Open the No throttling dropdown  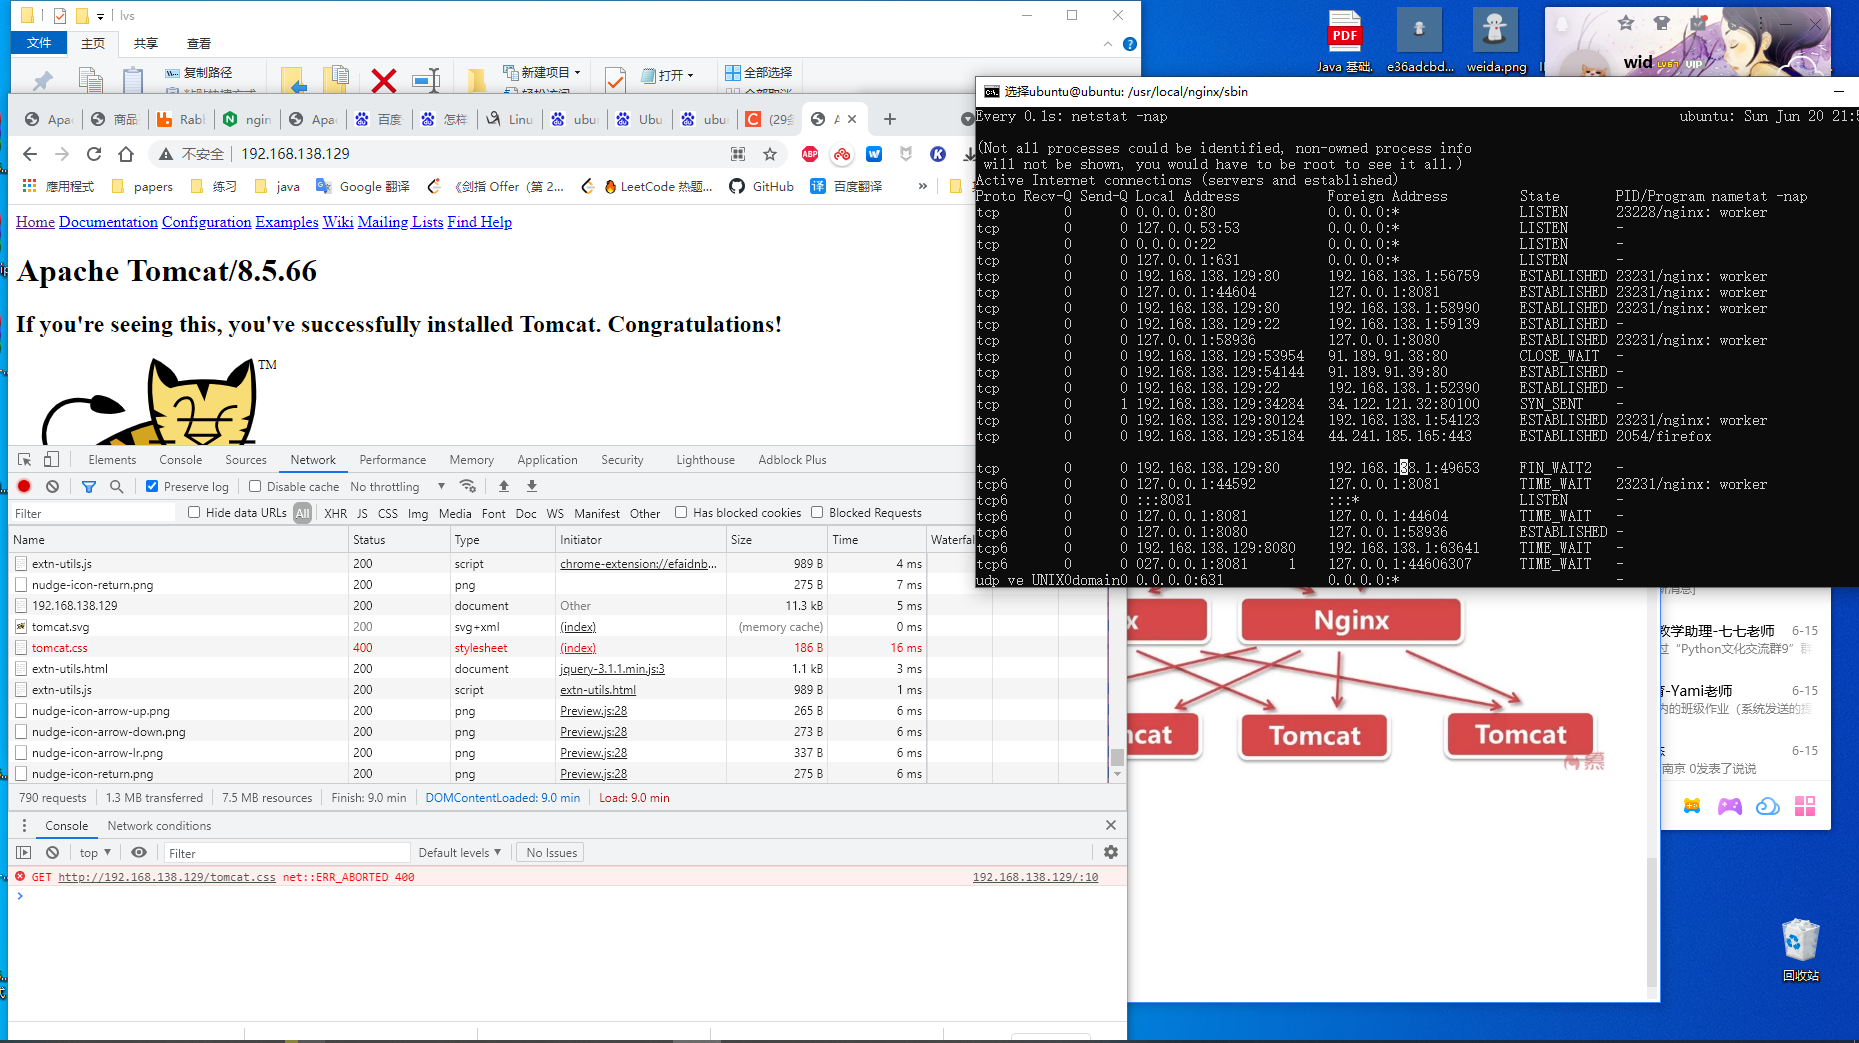tap(398, 487)
